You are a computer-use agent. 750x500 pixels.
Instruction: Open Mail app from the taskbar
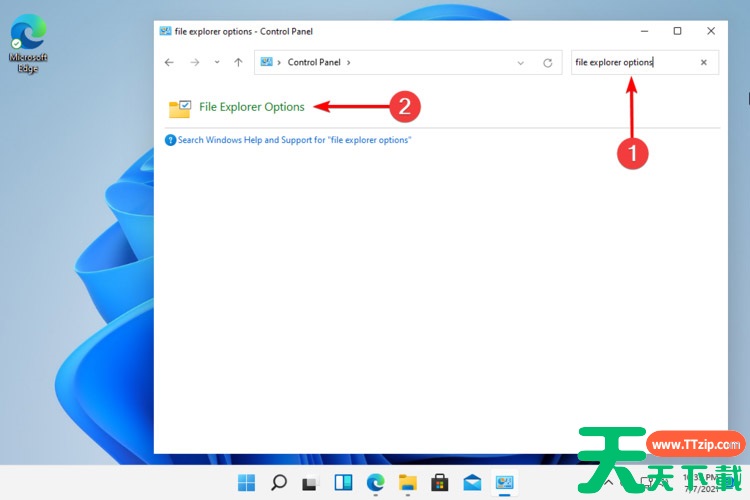pos(472,483)
